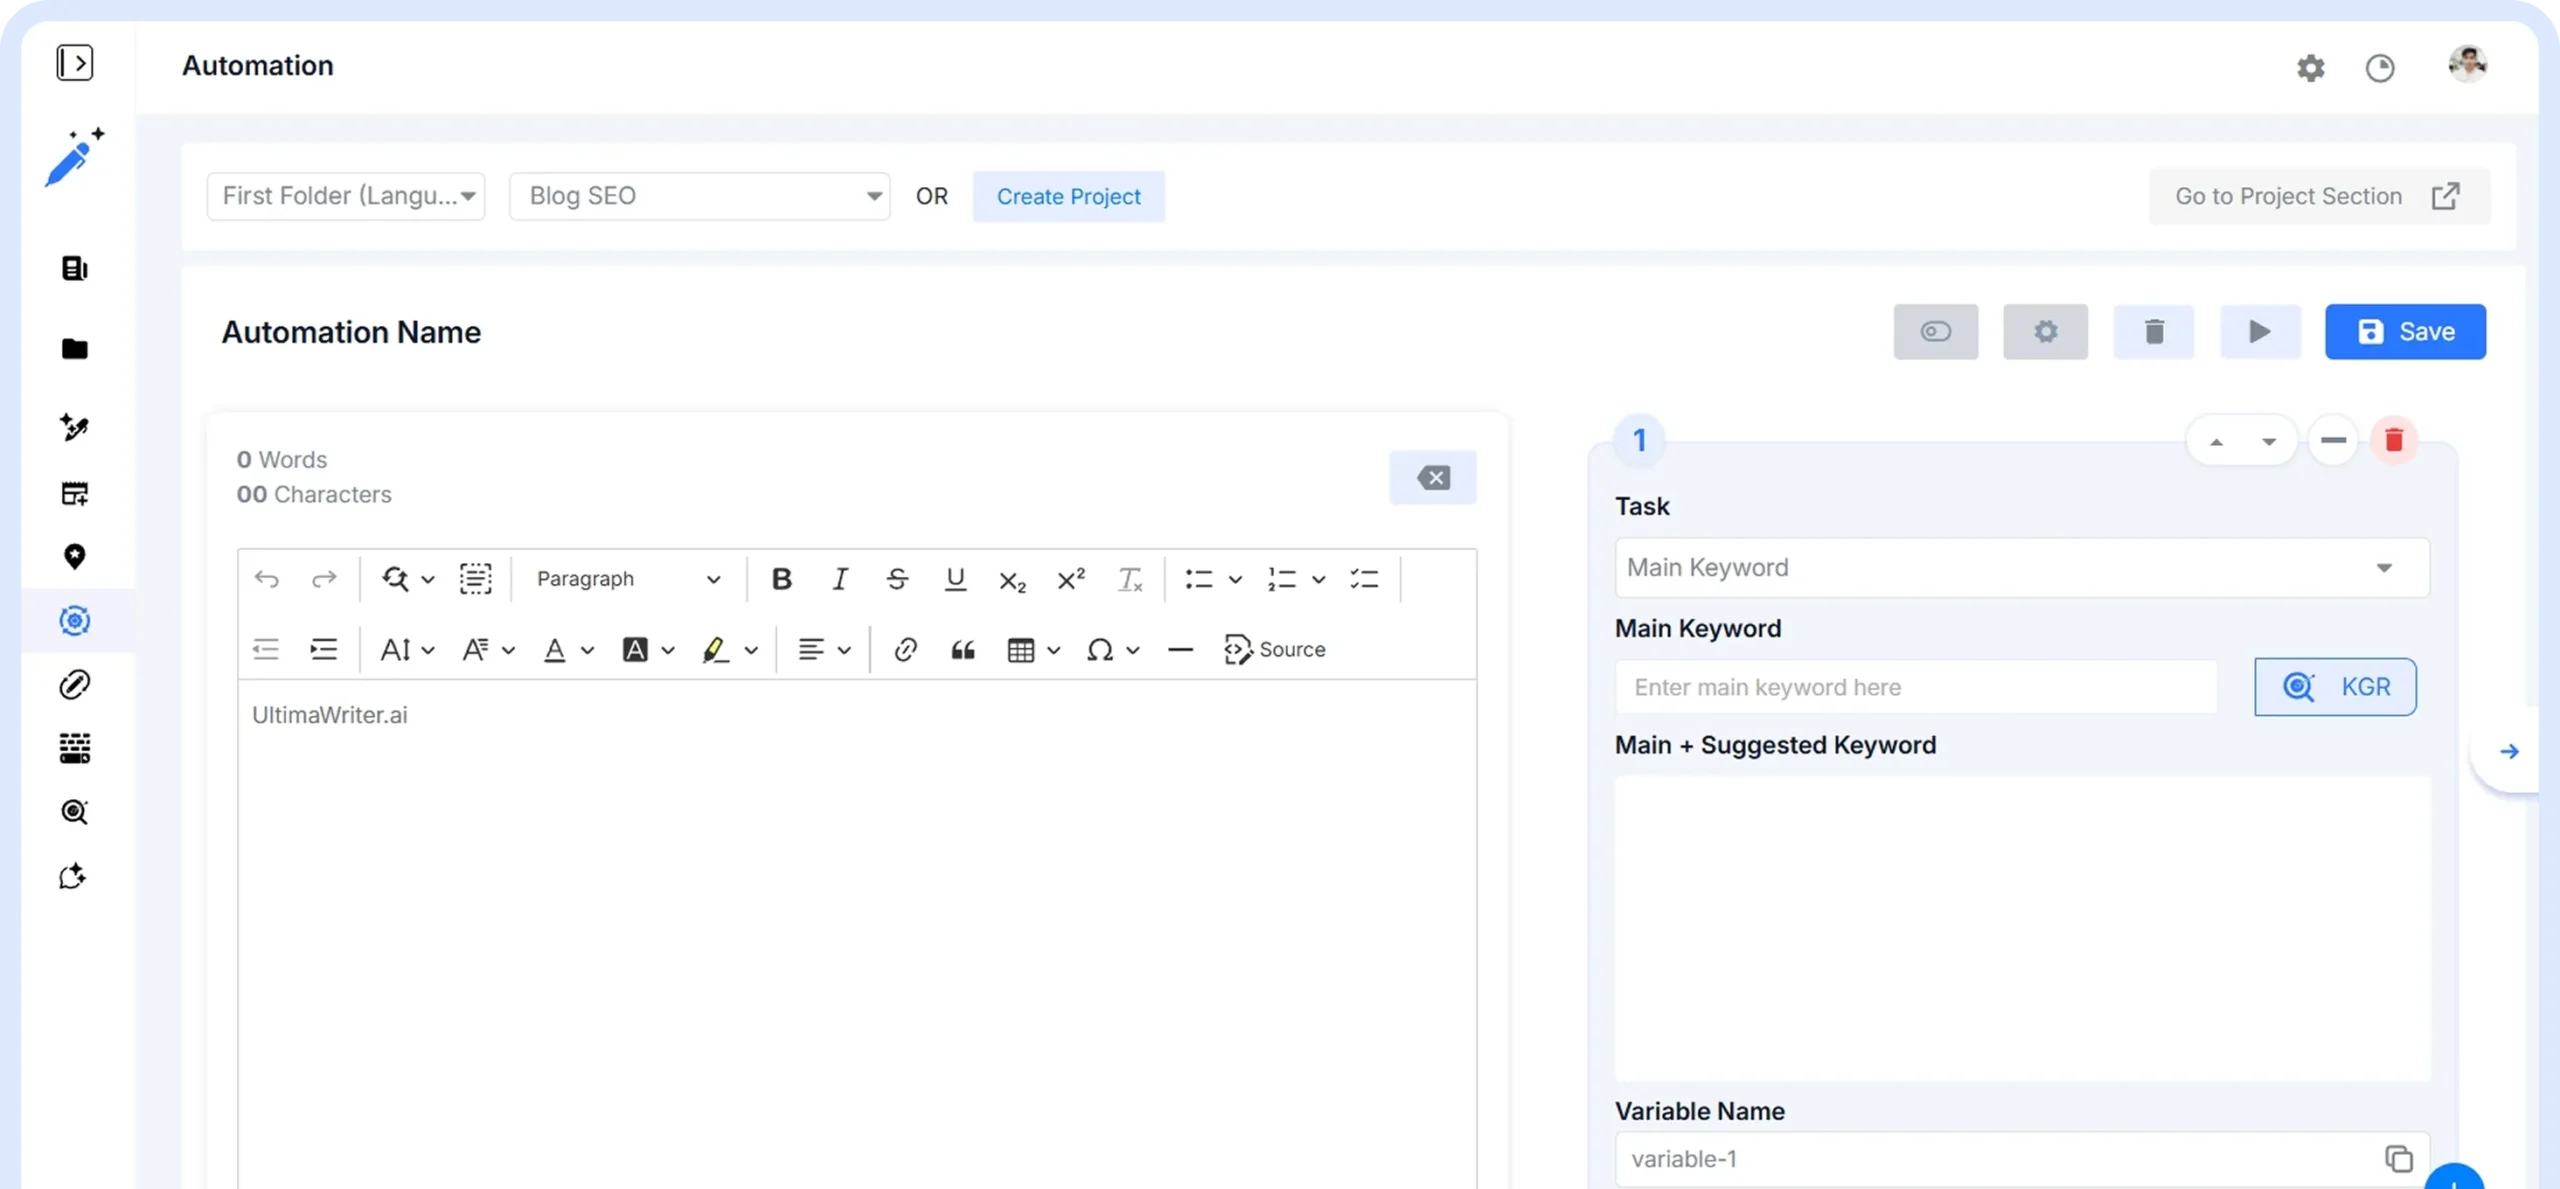Remove text formatting
2560x1189 pixels.
[1129, 579]
